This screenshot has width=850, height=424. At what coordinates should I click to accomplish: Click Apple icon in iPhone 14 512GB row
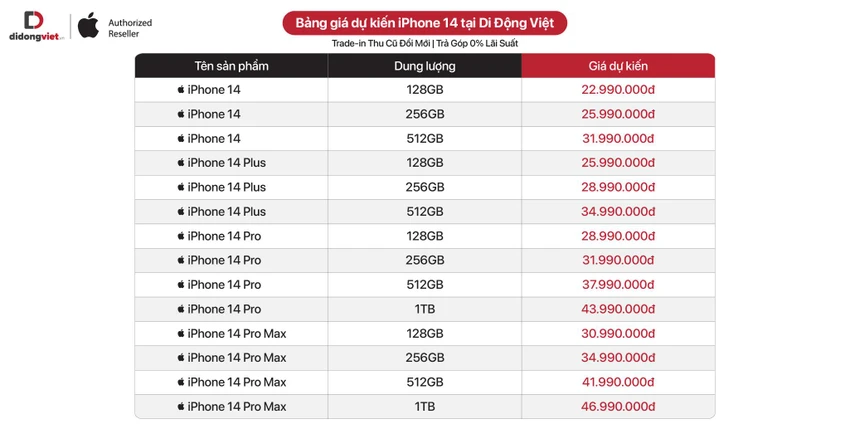point(181,138)
